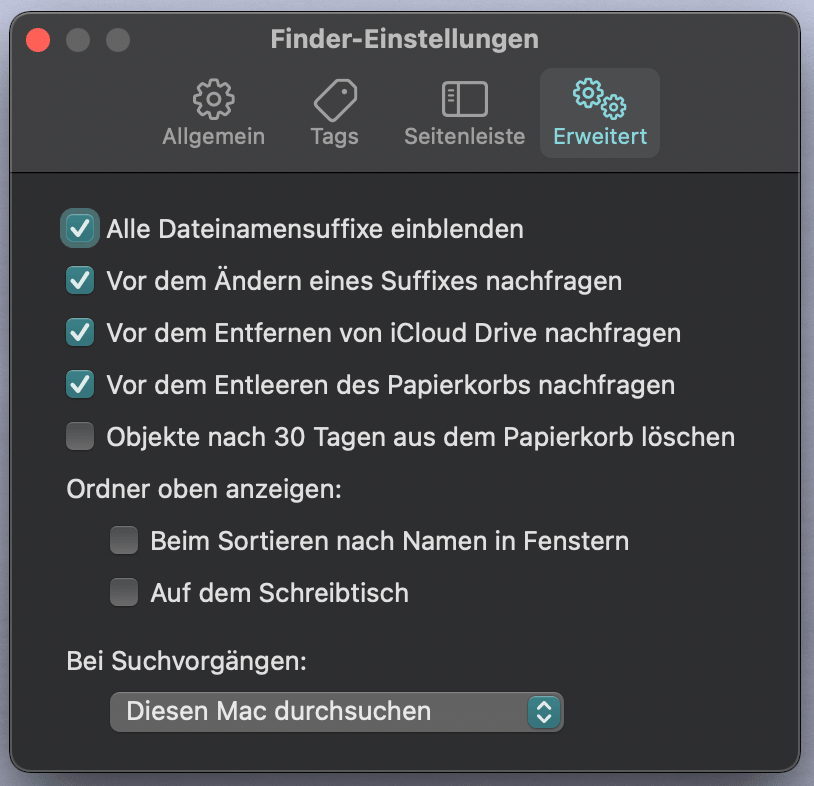Select the Erweitert double-gear icon
814x786 pixels.
600,99
